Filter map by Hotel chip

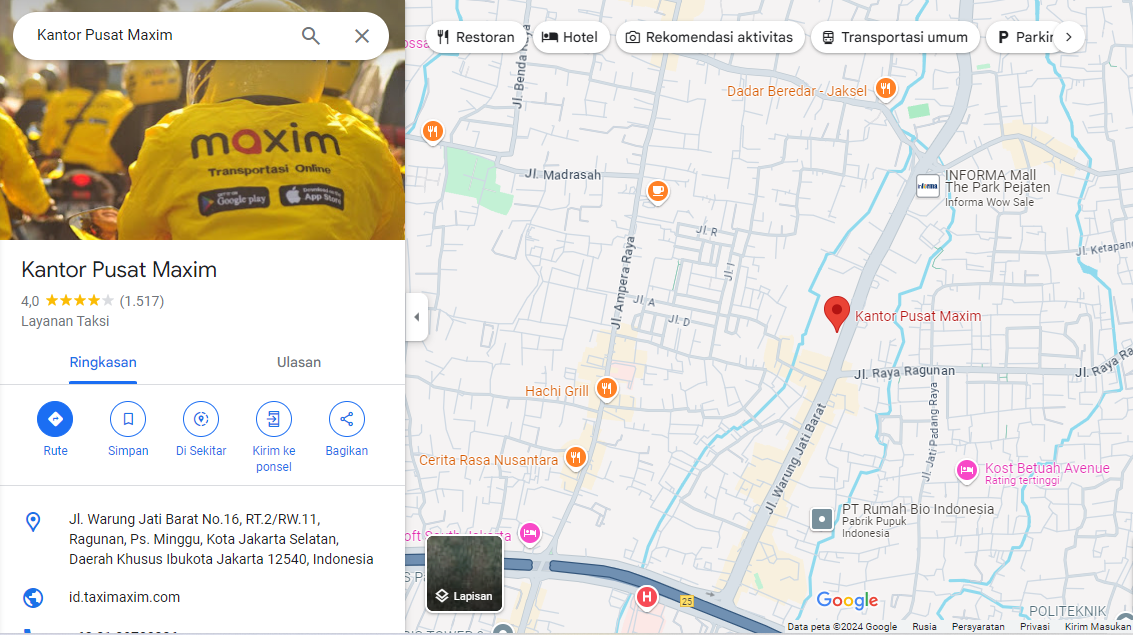(569, 38)
